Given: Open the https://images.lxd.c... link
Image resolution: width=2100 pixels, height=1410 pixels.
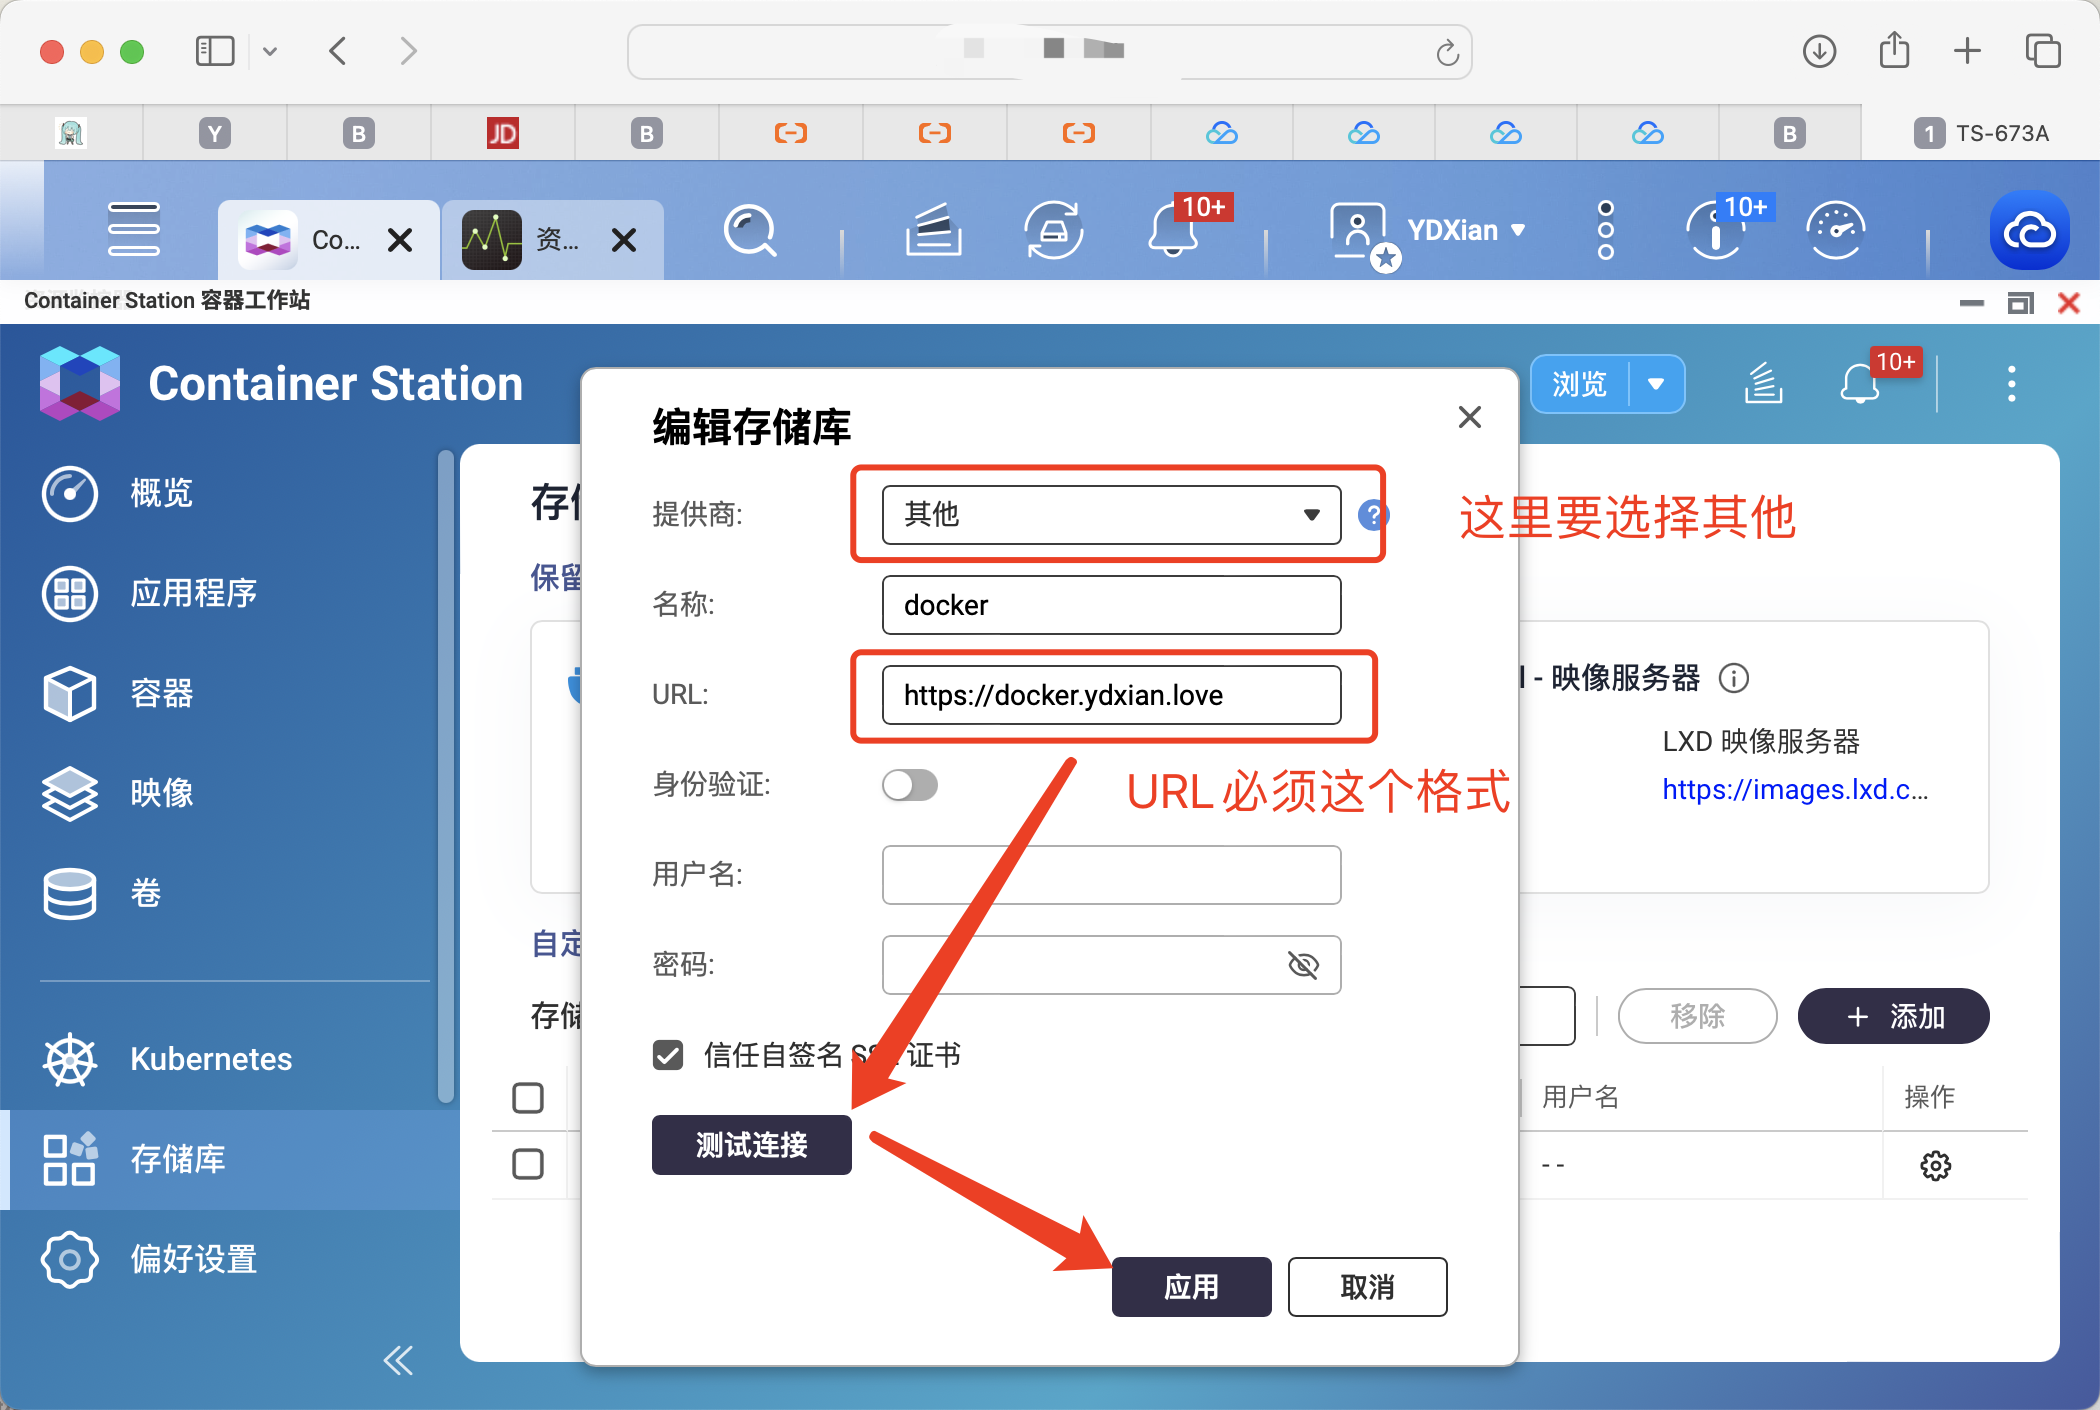Looking at the screenshot, I should [x=1795, y=790].
